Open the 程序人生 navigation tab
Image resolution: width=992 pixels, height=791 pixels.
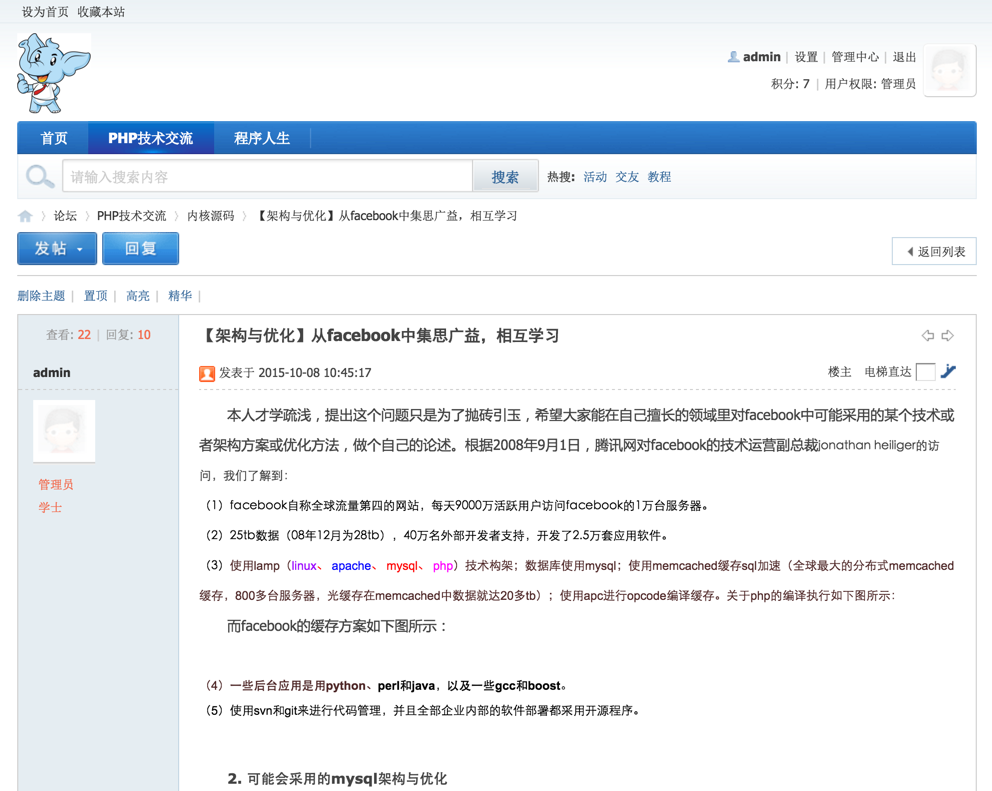point(262,138)
